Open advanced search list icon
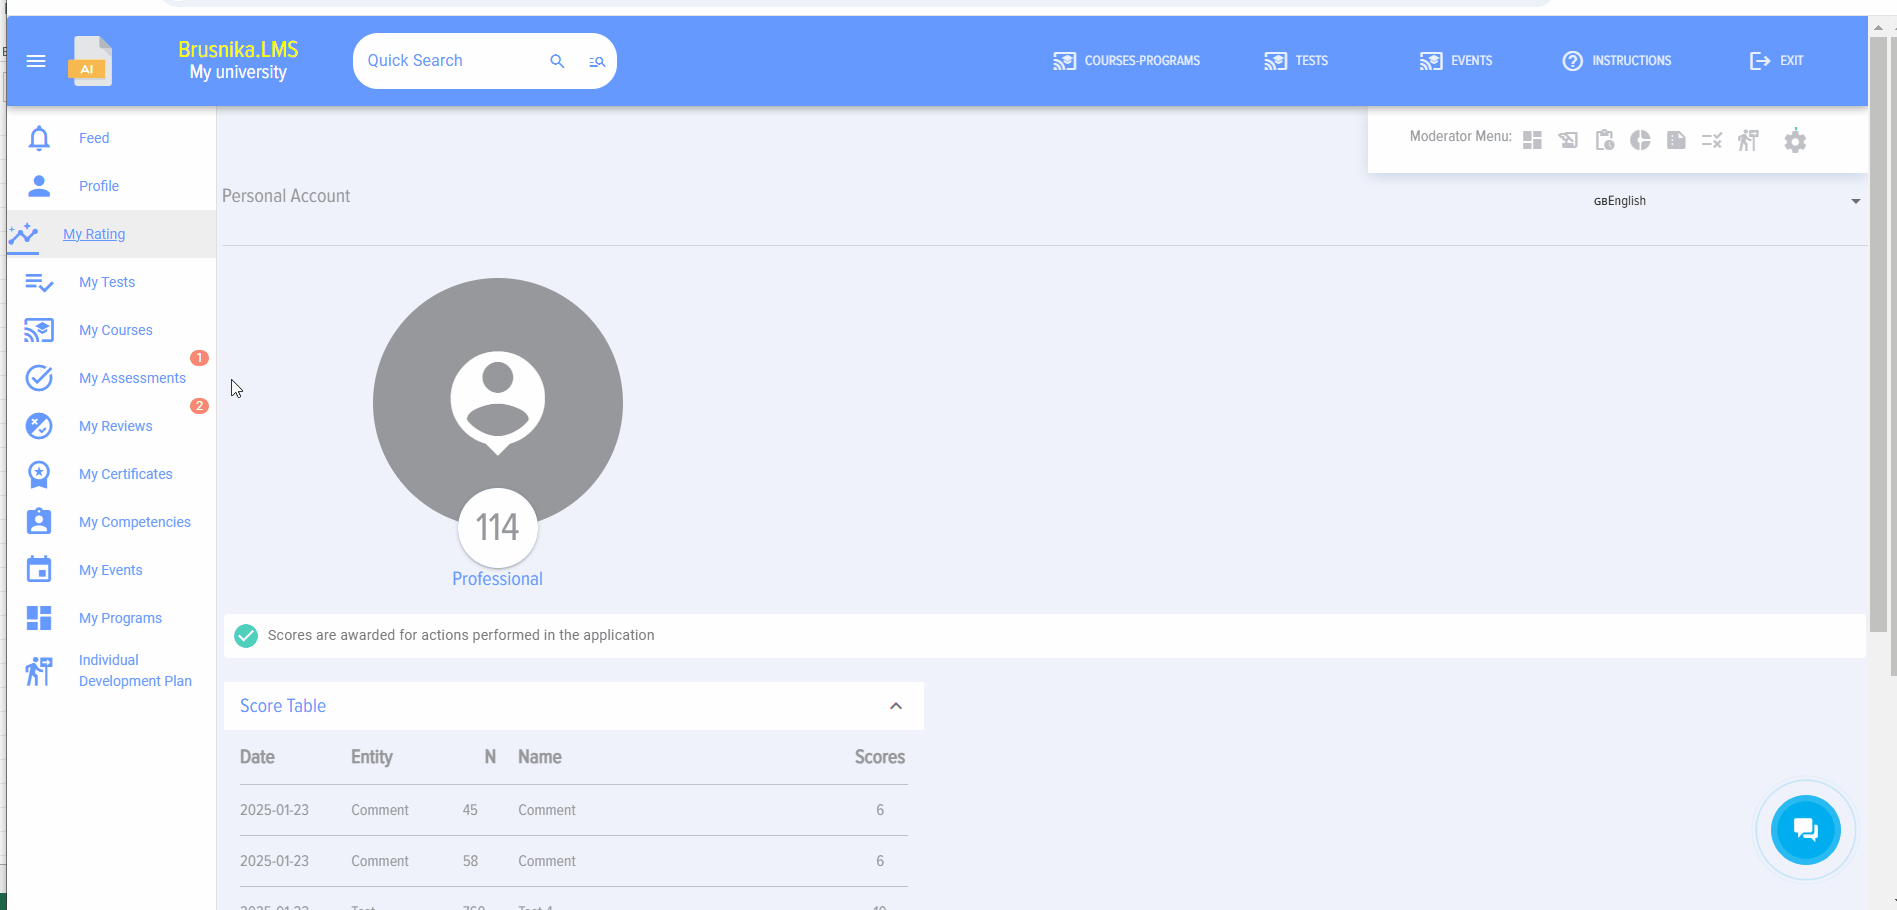The width and height of the screenshot is (1897, 910). 597,62
